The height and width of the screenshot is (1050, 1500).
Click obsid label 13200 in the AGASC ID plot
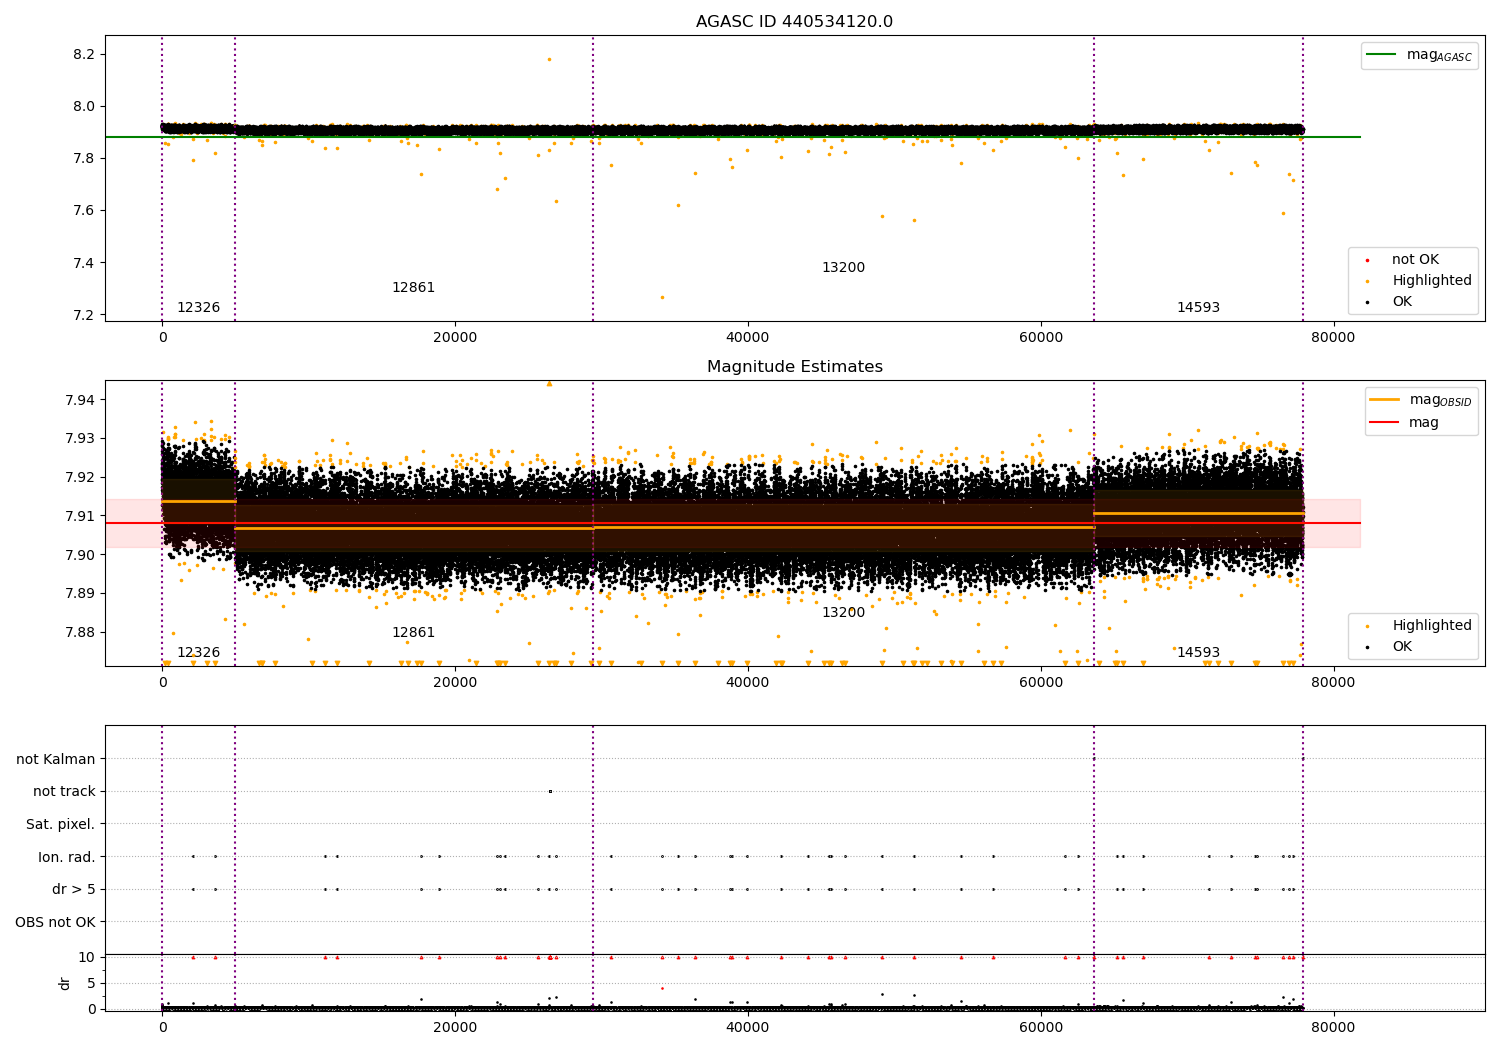843,268
